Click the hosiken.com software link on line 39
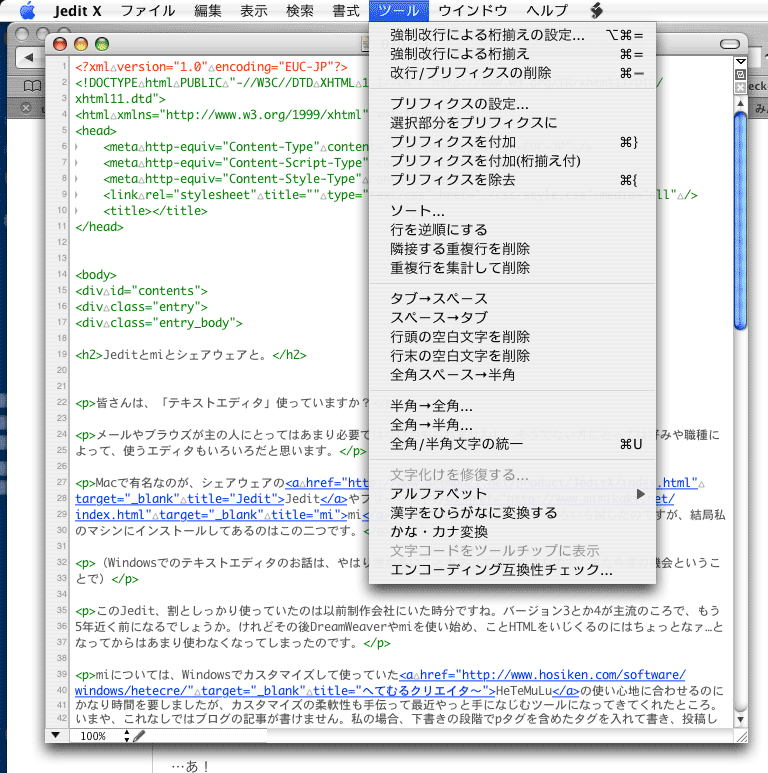The image size is (768, 773). (x=543, y=674)
